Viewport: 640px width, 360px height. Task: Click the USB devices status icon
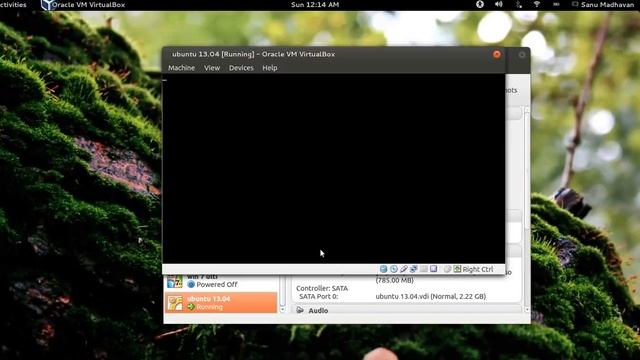(x=404, y=269)
